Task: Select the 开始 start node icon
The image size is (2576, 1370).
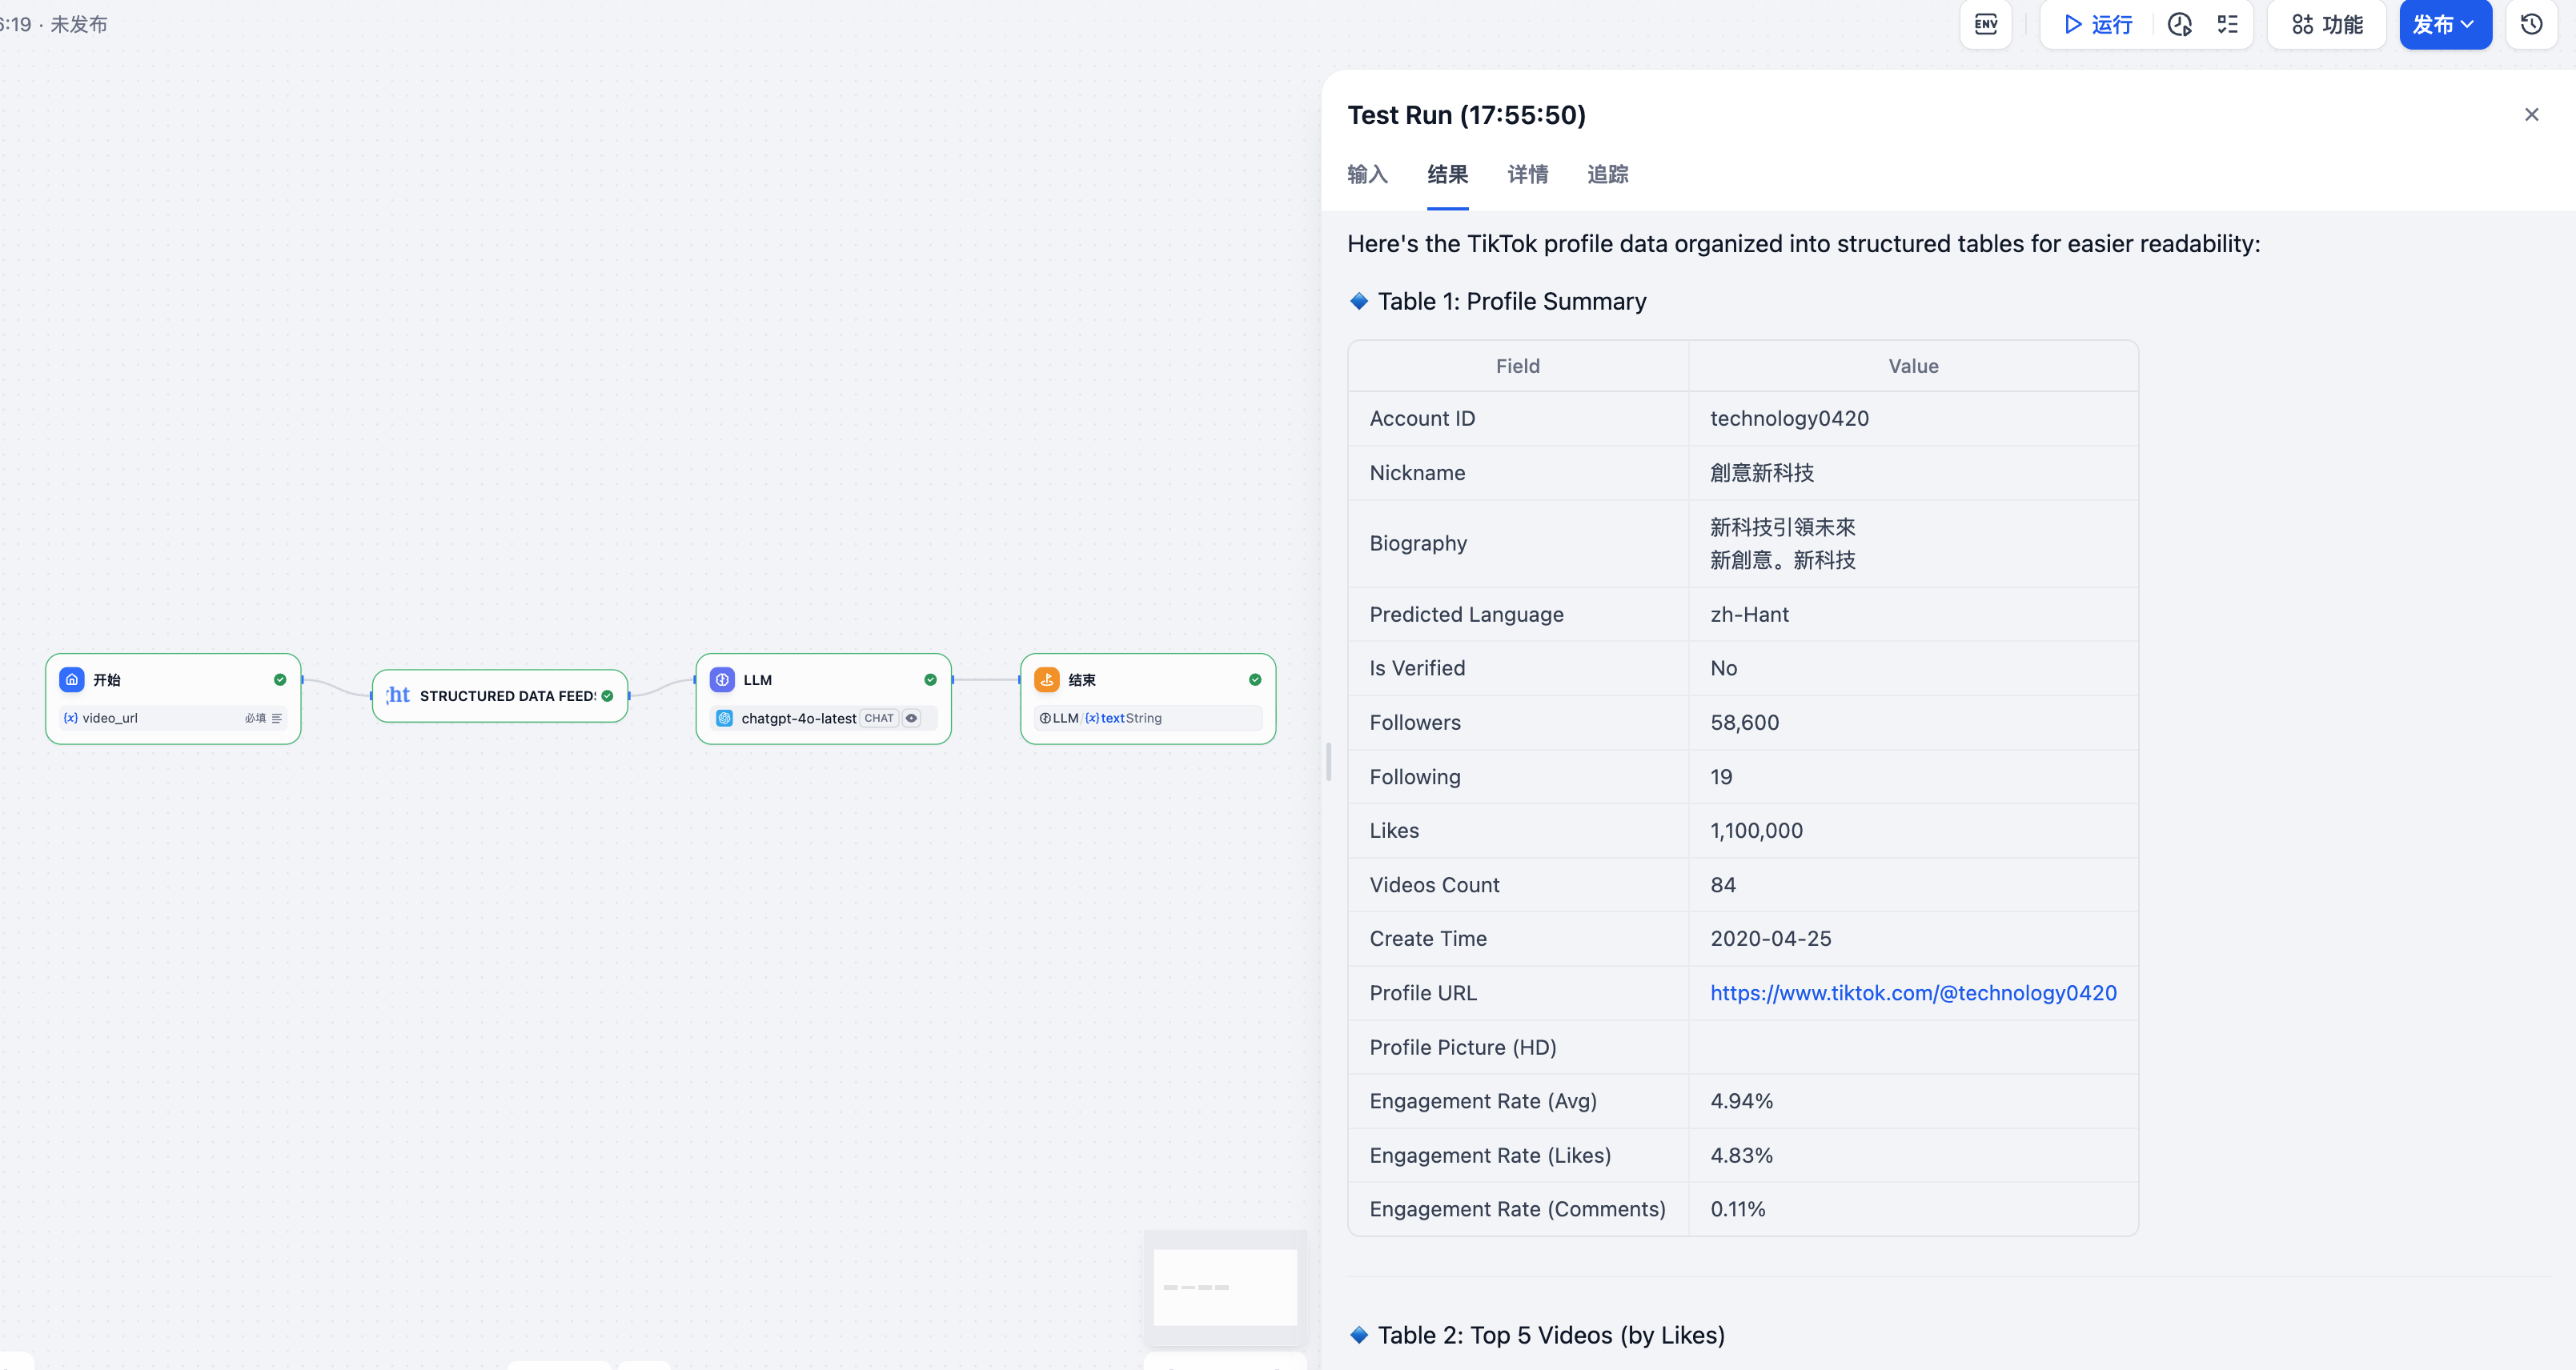Action: (72, 680)
